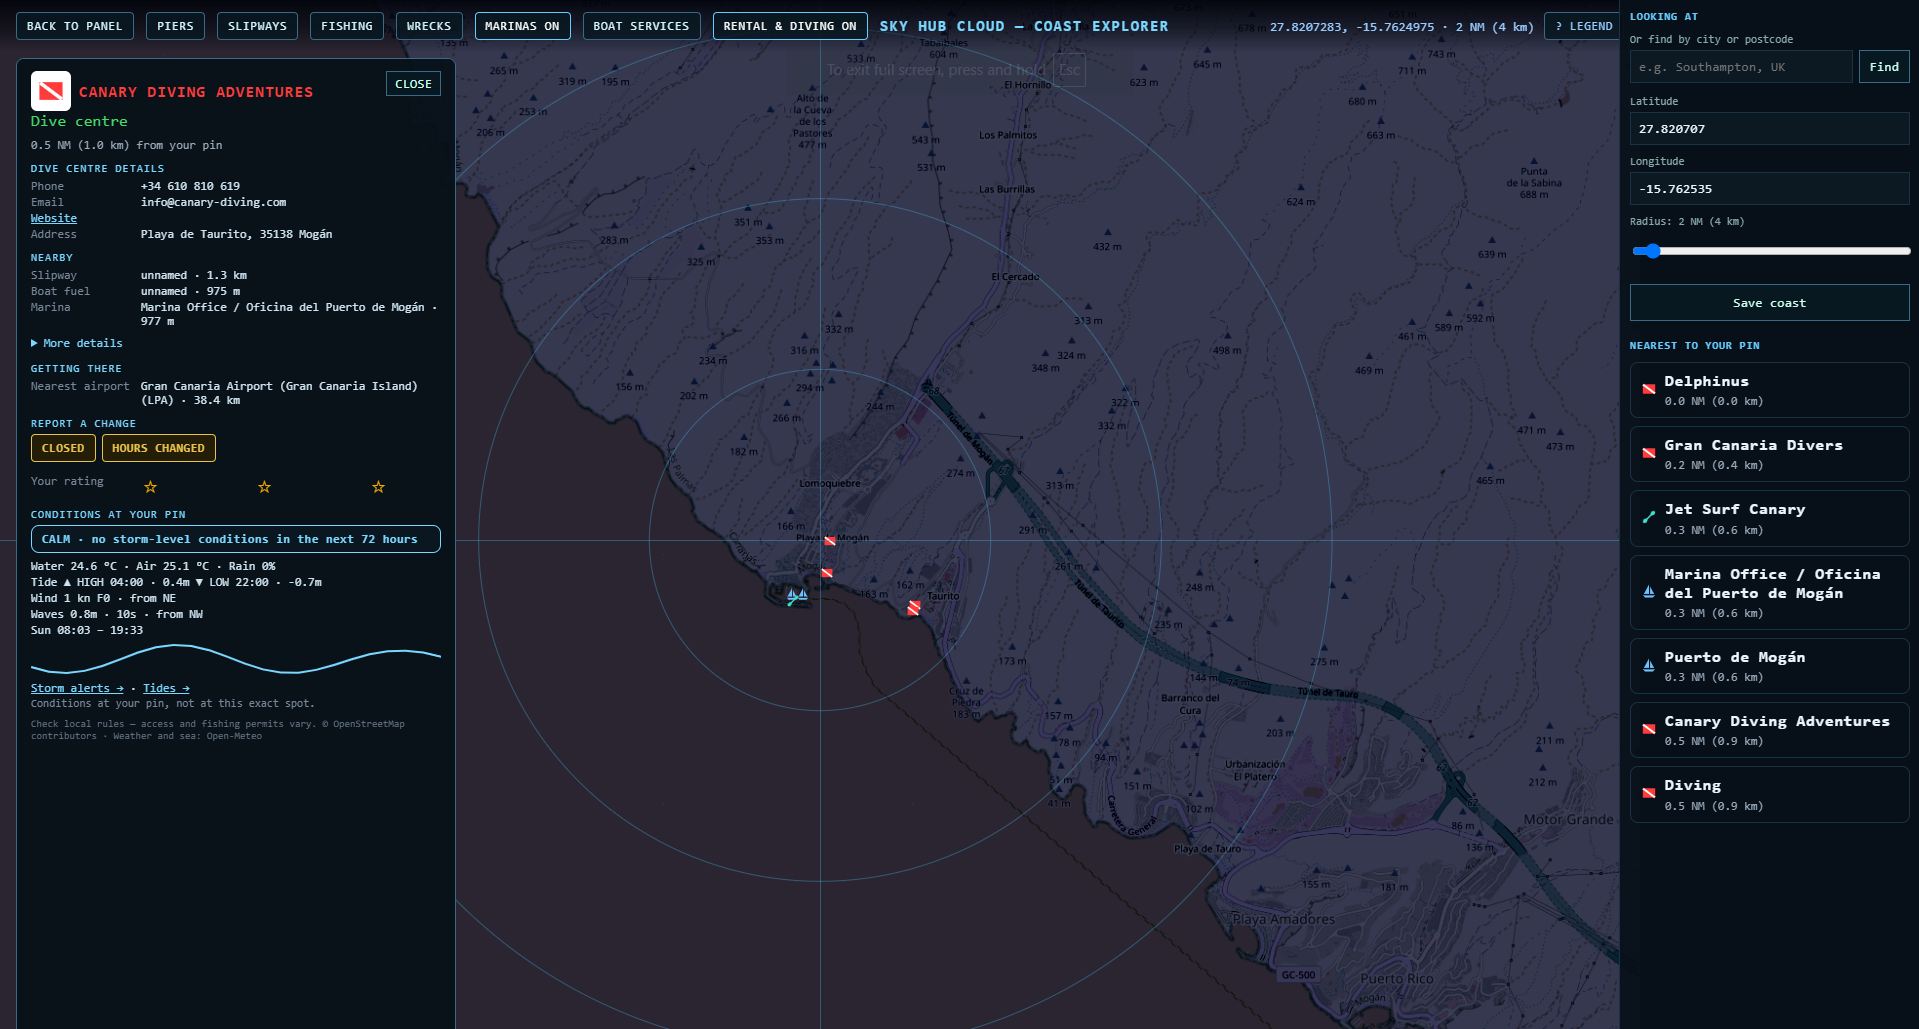Select Delphinus in nearest list
Image resolution: width=1919 pixels, height=1029 pixels.
click(1769, 390)
